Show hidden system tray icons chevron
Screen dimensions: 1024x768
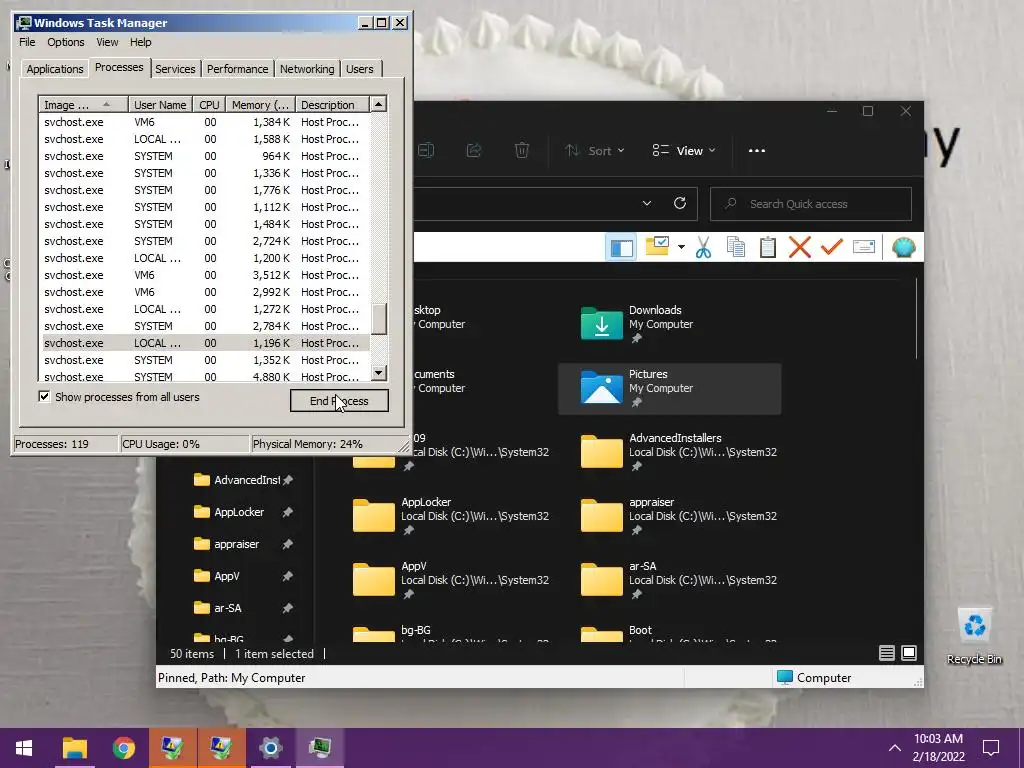pyautogui.click(x=895, y=748)
